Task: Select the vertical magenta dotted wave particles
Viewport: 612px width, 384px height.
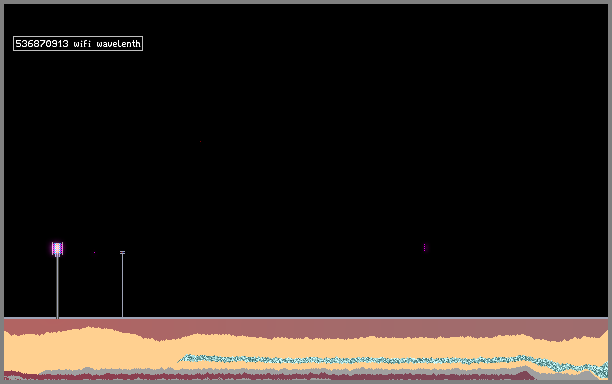Action: tap(424, 247)
